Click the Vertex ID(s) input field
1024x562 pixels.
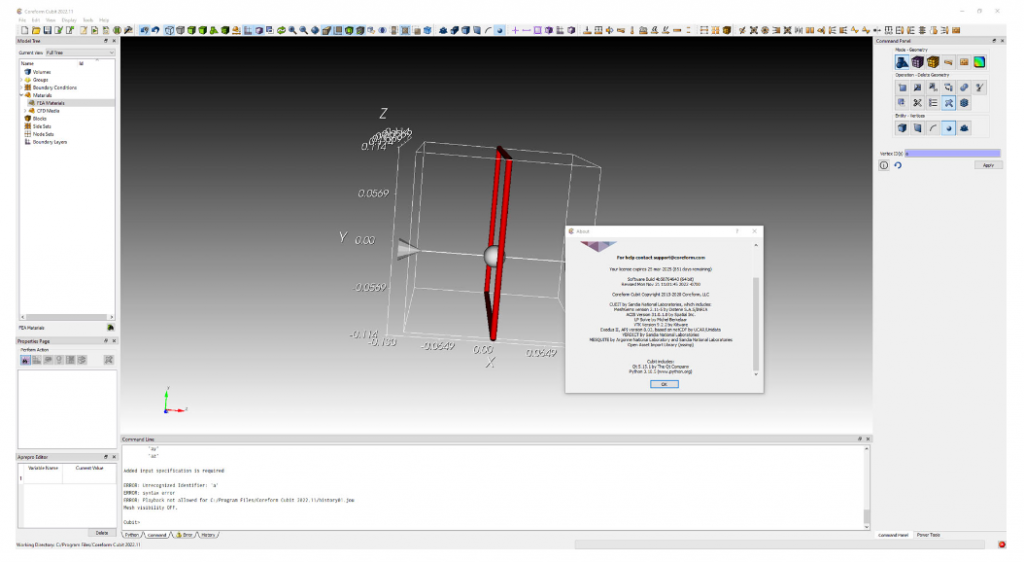coord(953,153)
